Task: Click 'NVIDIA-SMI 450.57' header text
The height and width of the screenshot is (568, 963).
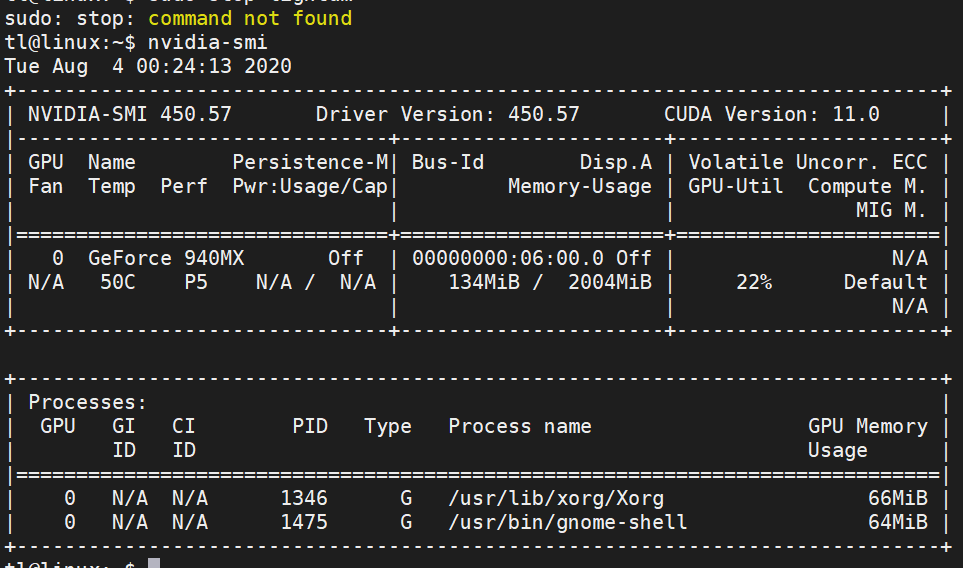Action: [130, 114]
